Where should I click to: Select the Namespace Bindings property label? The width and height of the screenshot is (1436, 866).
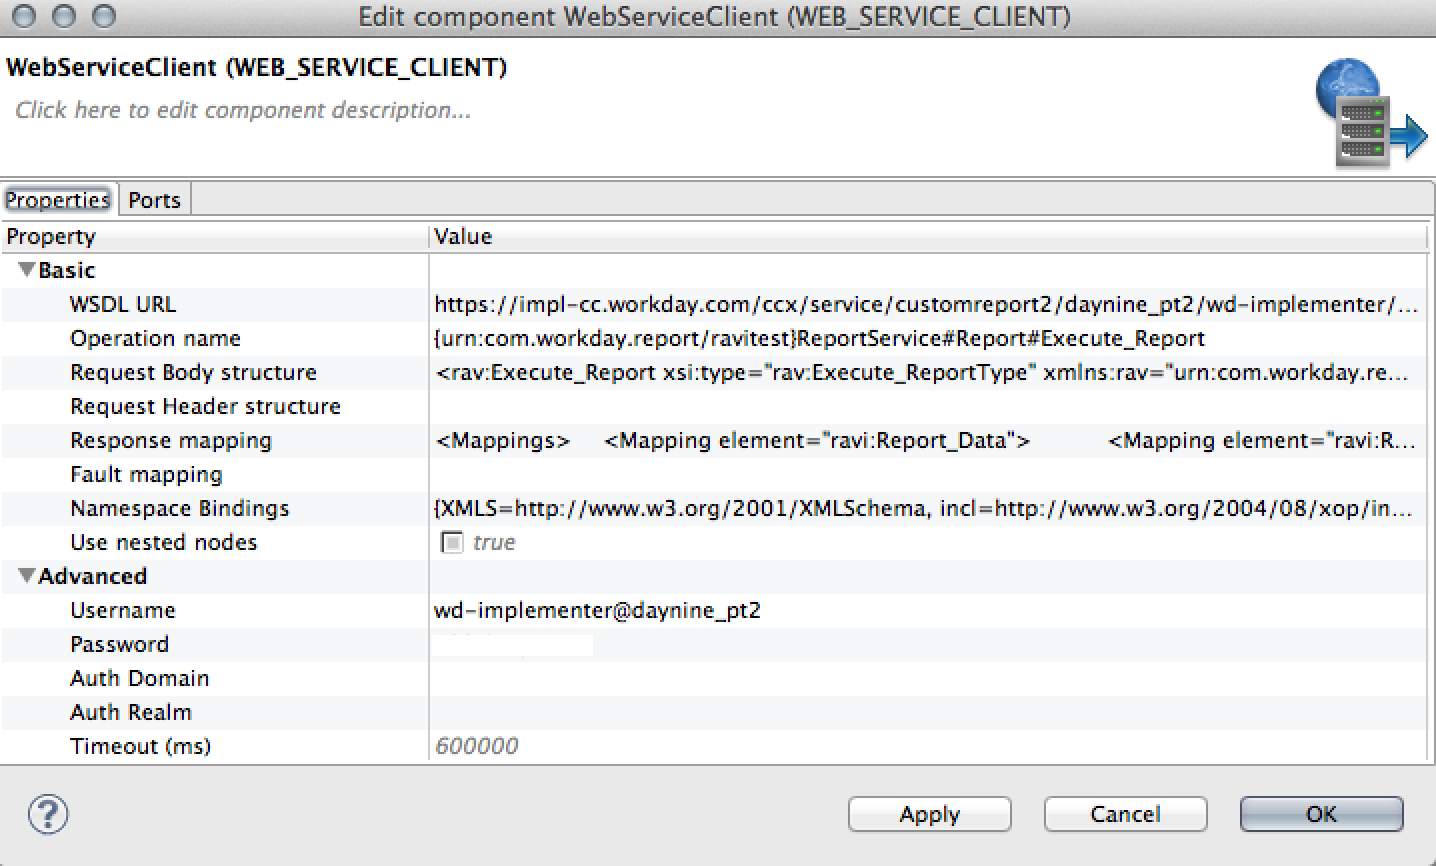[180, 508]
